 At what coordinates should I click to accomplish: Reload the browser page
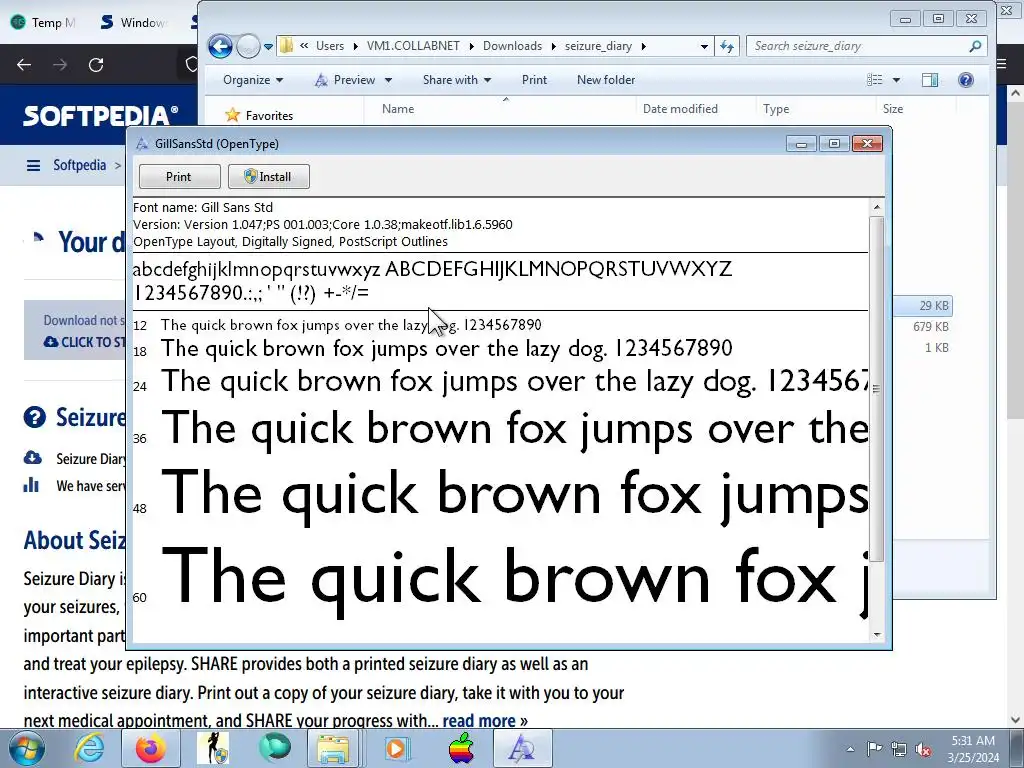coord(96,65)
